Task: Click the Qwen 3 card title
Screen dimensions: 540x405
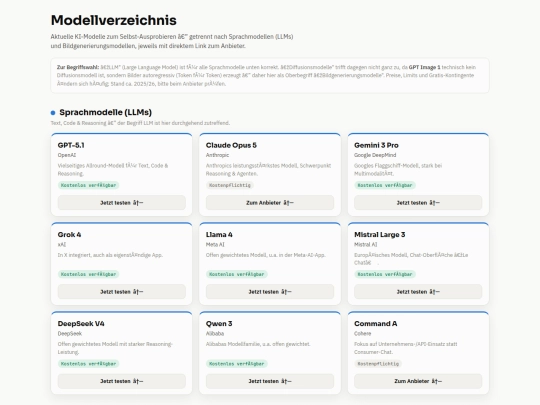Action: pos(219,323)
